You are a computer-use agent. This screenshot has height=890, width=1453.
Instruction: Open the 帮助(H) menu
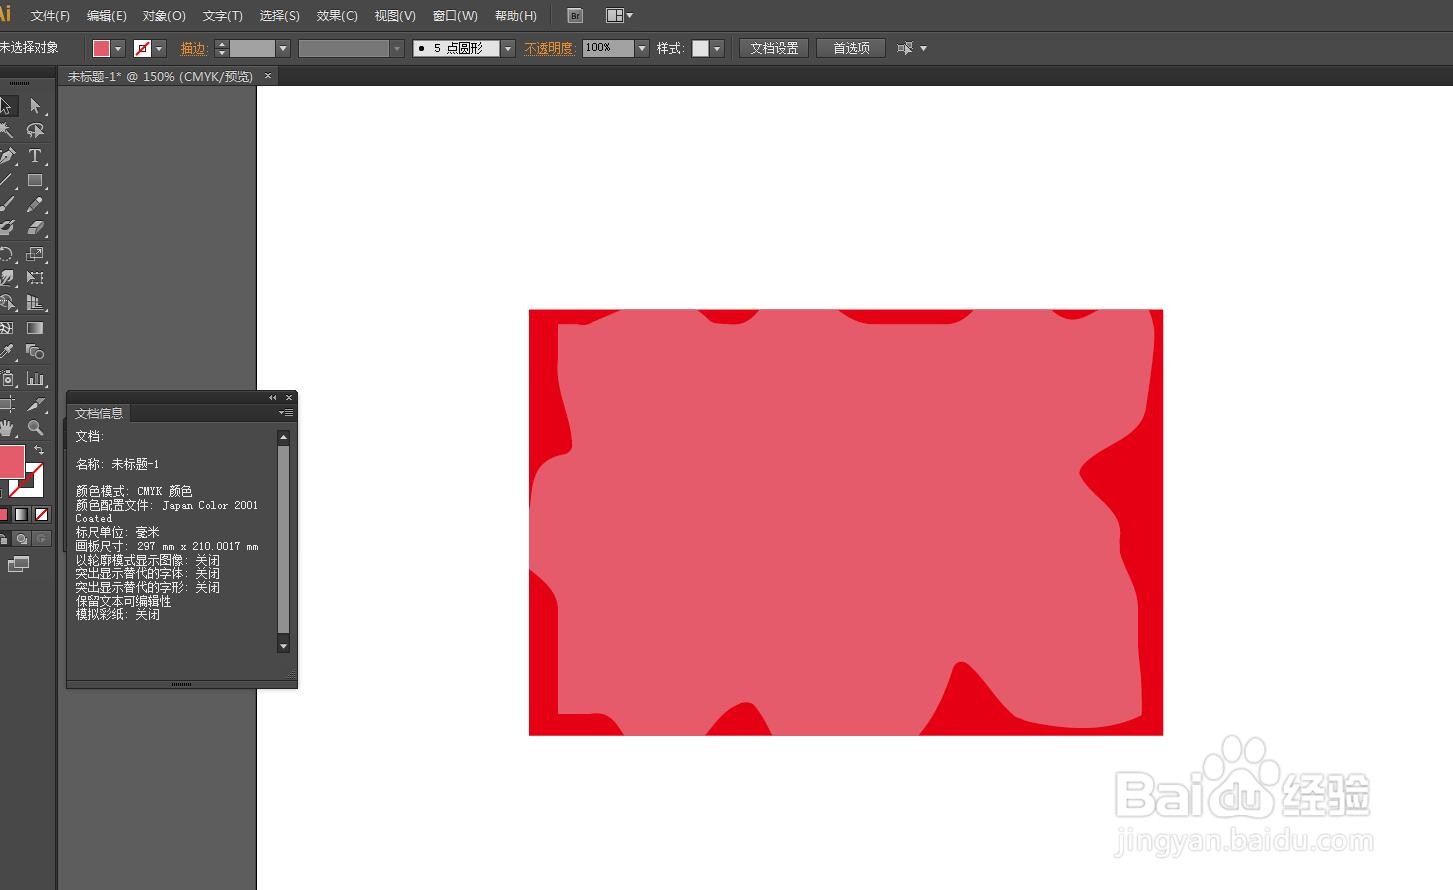point(516,16)
